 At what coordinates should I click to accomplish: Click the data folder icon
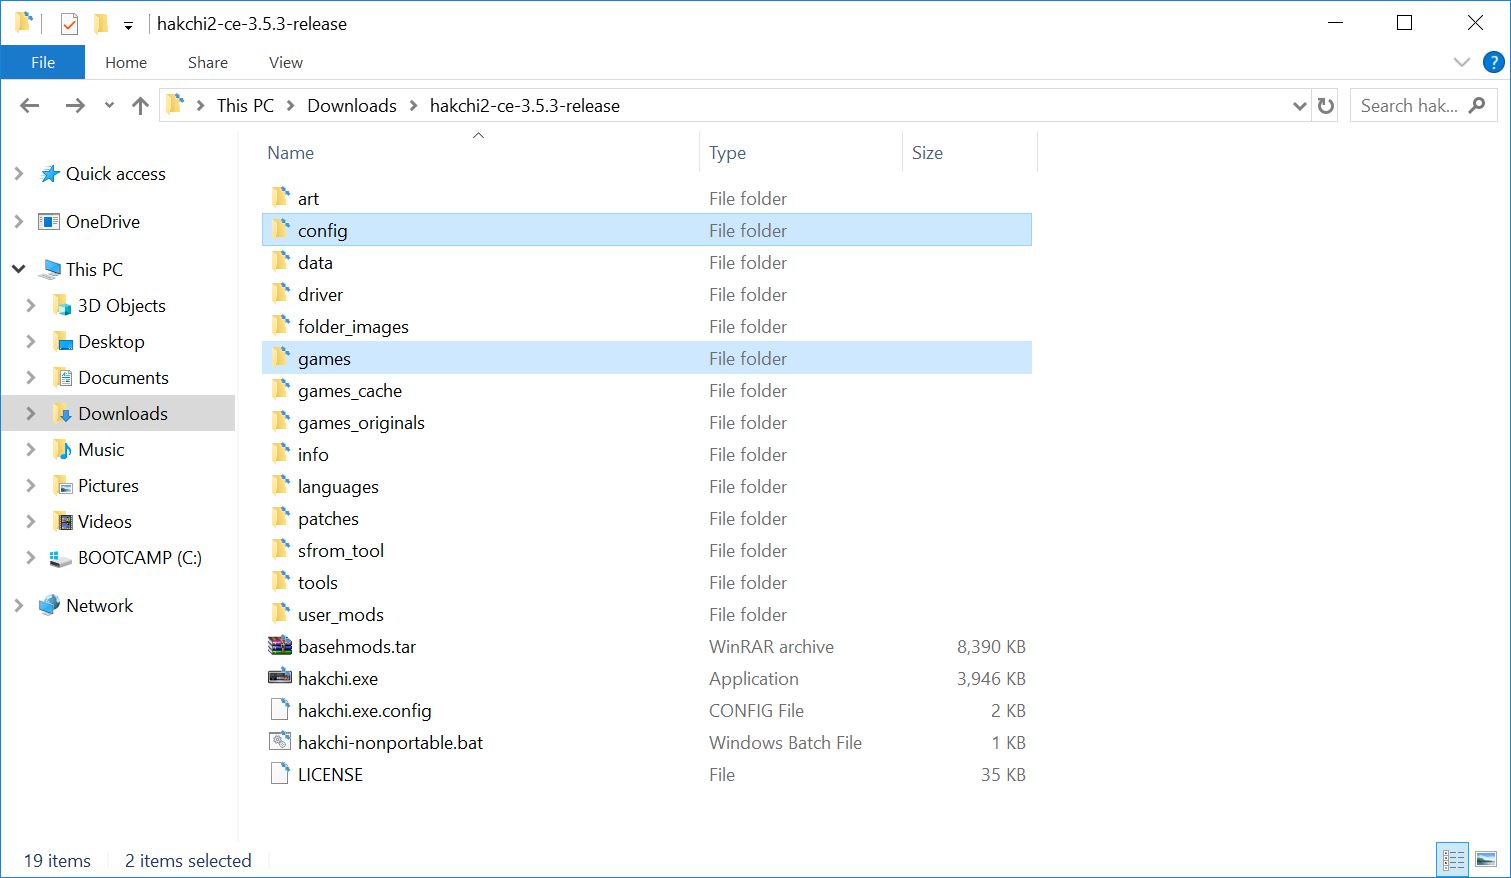point(281,262)
